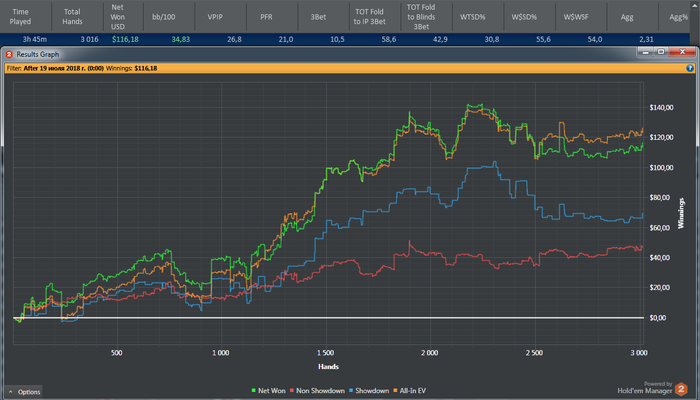Click the filter text After 19 июля 2018

(x=63, y=68)
